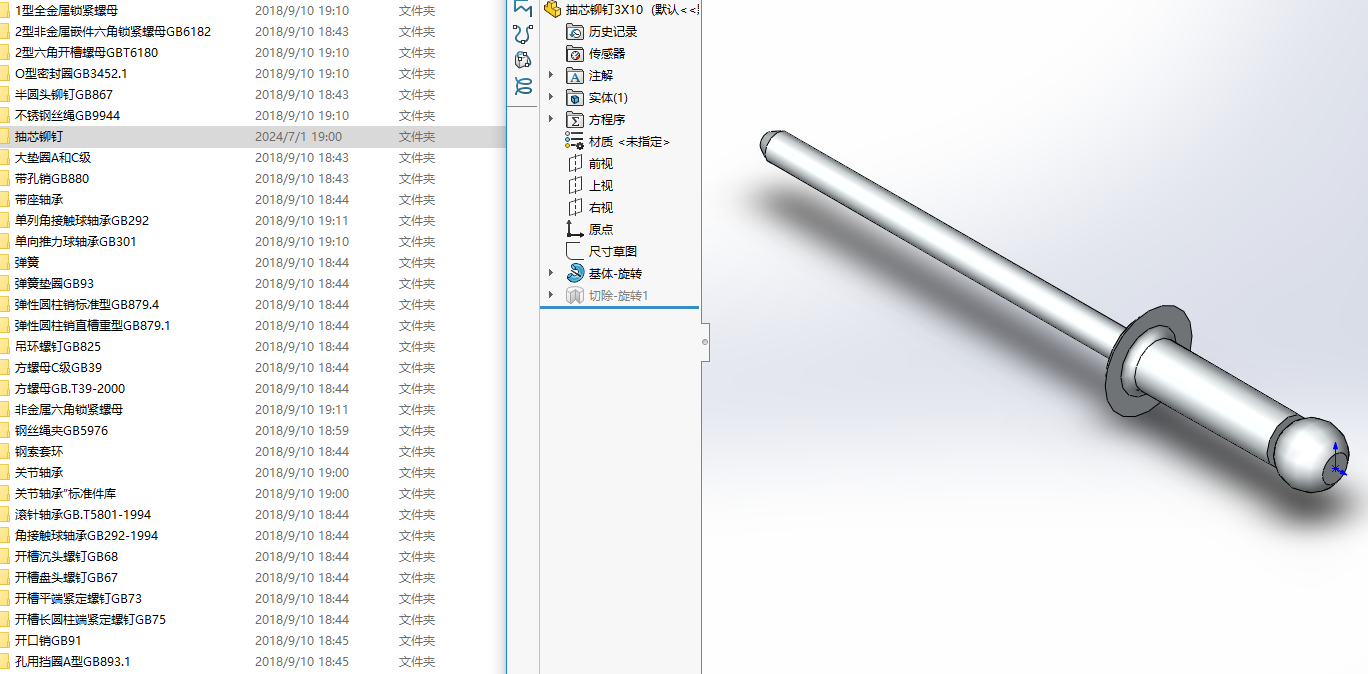
Task: Click the 基体-旋转 revolve feature icon
Action: click(575, 273)
